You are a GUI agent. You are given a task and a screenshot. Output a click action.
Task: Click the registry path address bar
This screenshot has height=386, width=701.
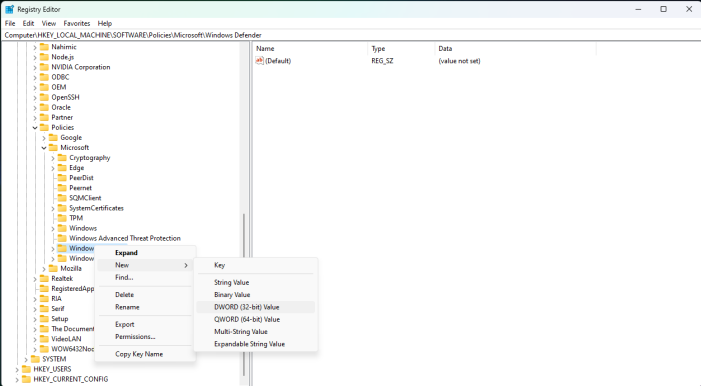(x=350, y=35)
